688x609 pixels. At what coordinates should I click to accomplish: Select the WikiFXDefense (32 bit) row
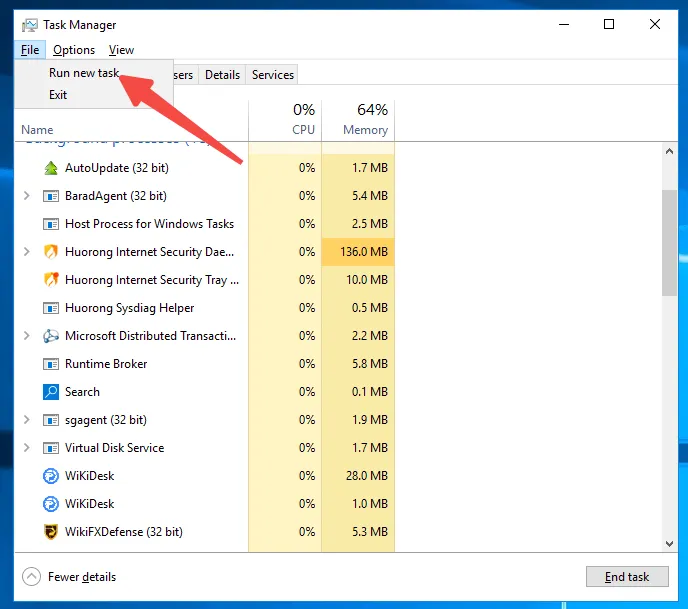pos(204,532)
